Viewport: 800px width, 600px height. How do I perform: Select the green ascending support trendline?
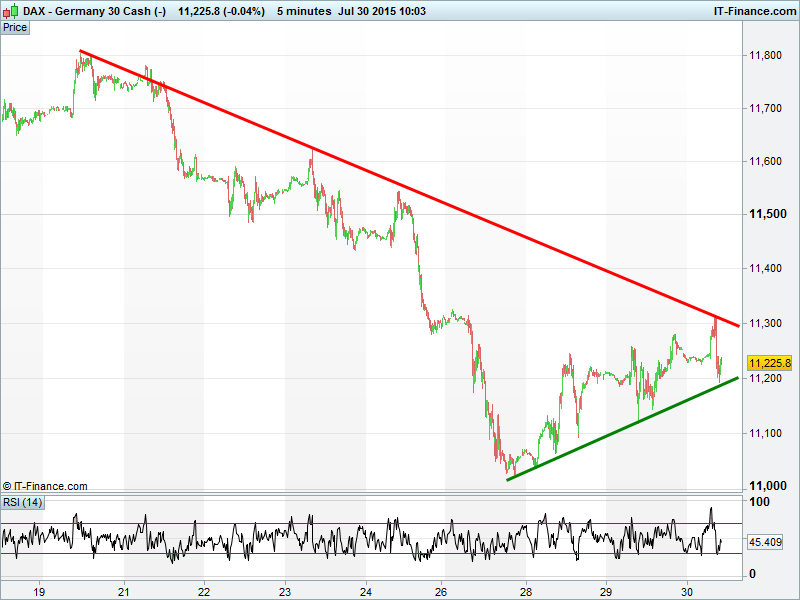(620, 431)
